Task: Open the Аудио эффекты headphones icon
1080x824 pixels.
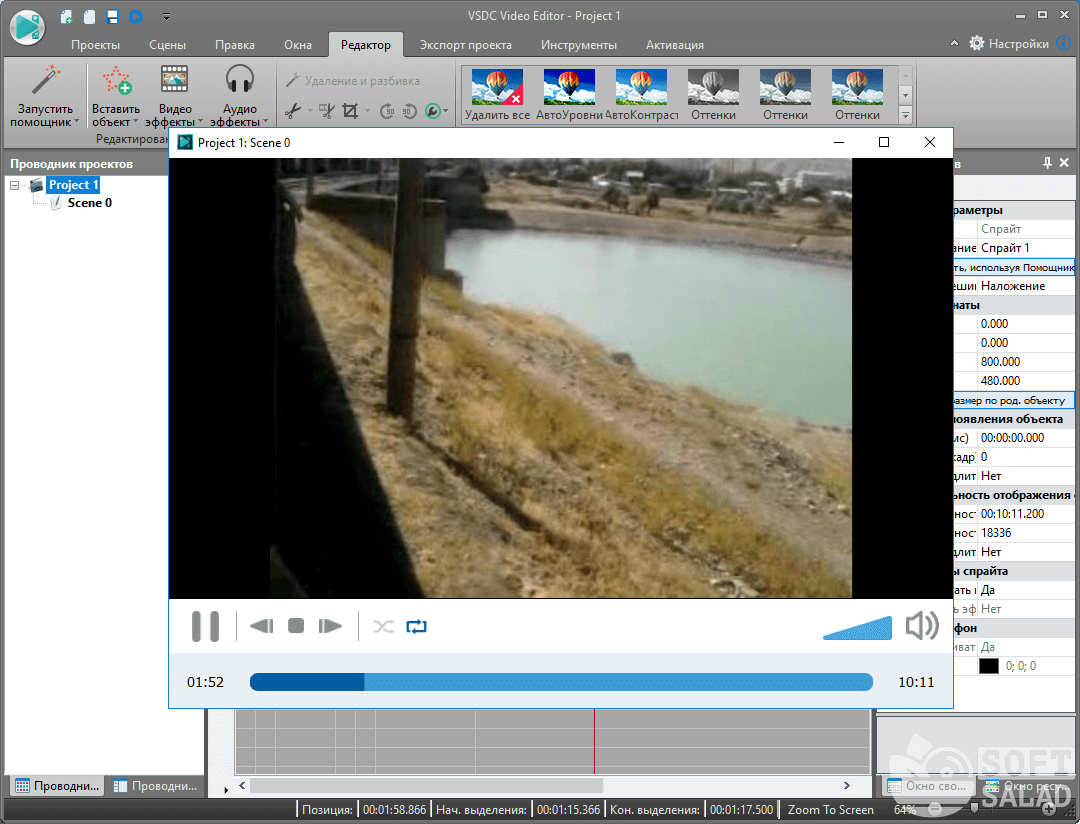Action: (x=240, y=79)
